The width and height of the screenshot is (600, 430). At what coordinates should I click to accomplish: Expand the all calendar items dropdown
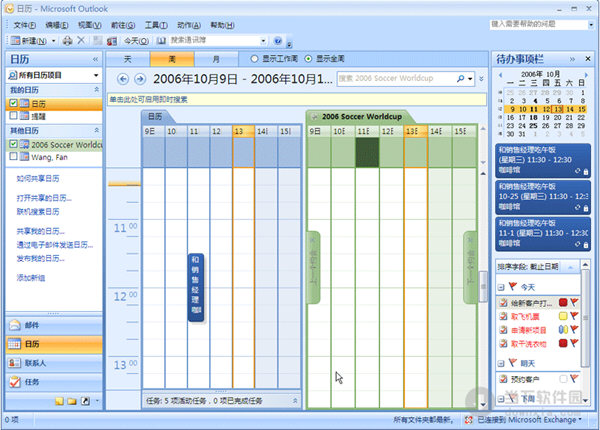point(97,77)
